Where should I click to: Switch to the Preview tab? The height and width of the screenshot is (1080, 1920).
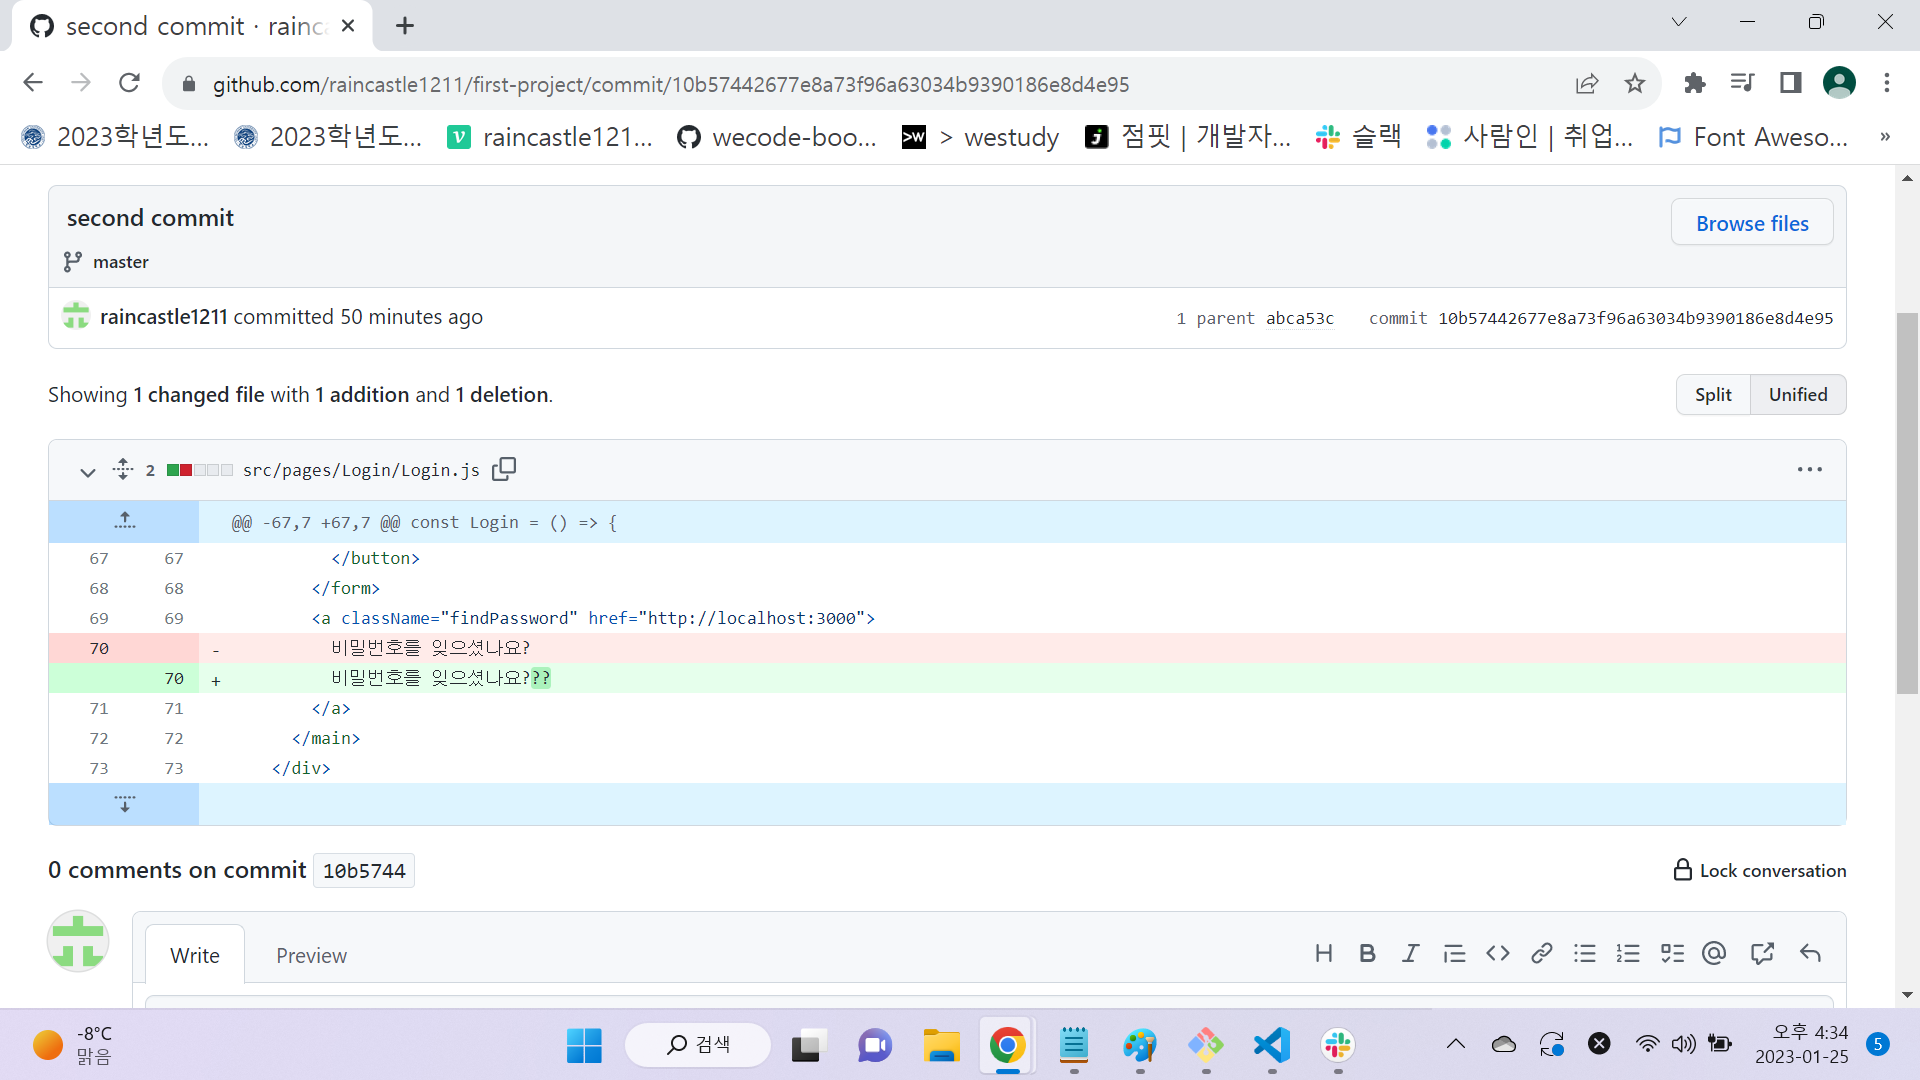[311, 955]
